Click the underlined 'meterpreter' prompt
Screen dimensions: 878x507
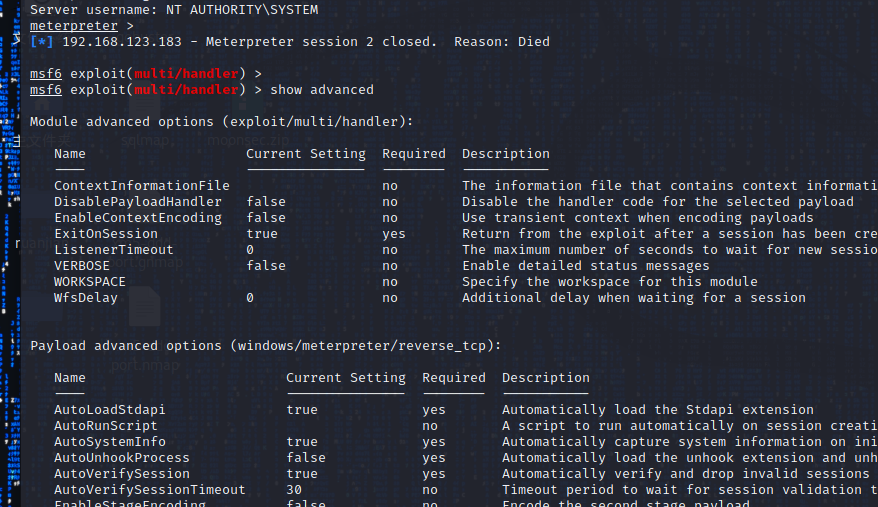(74, 26)
